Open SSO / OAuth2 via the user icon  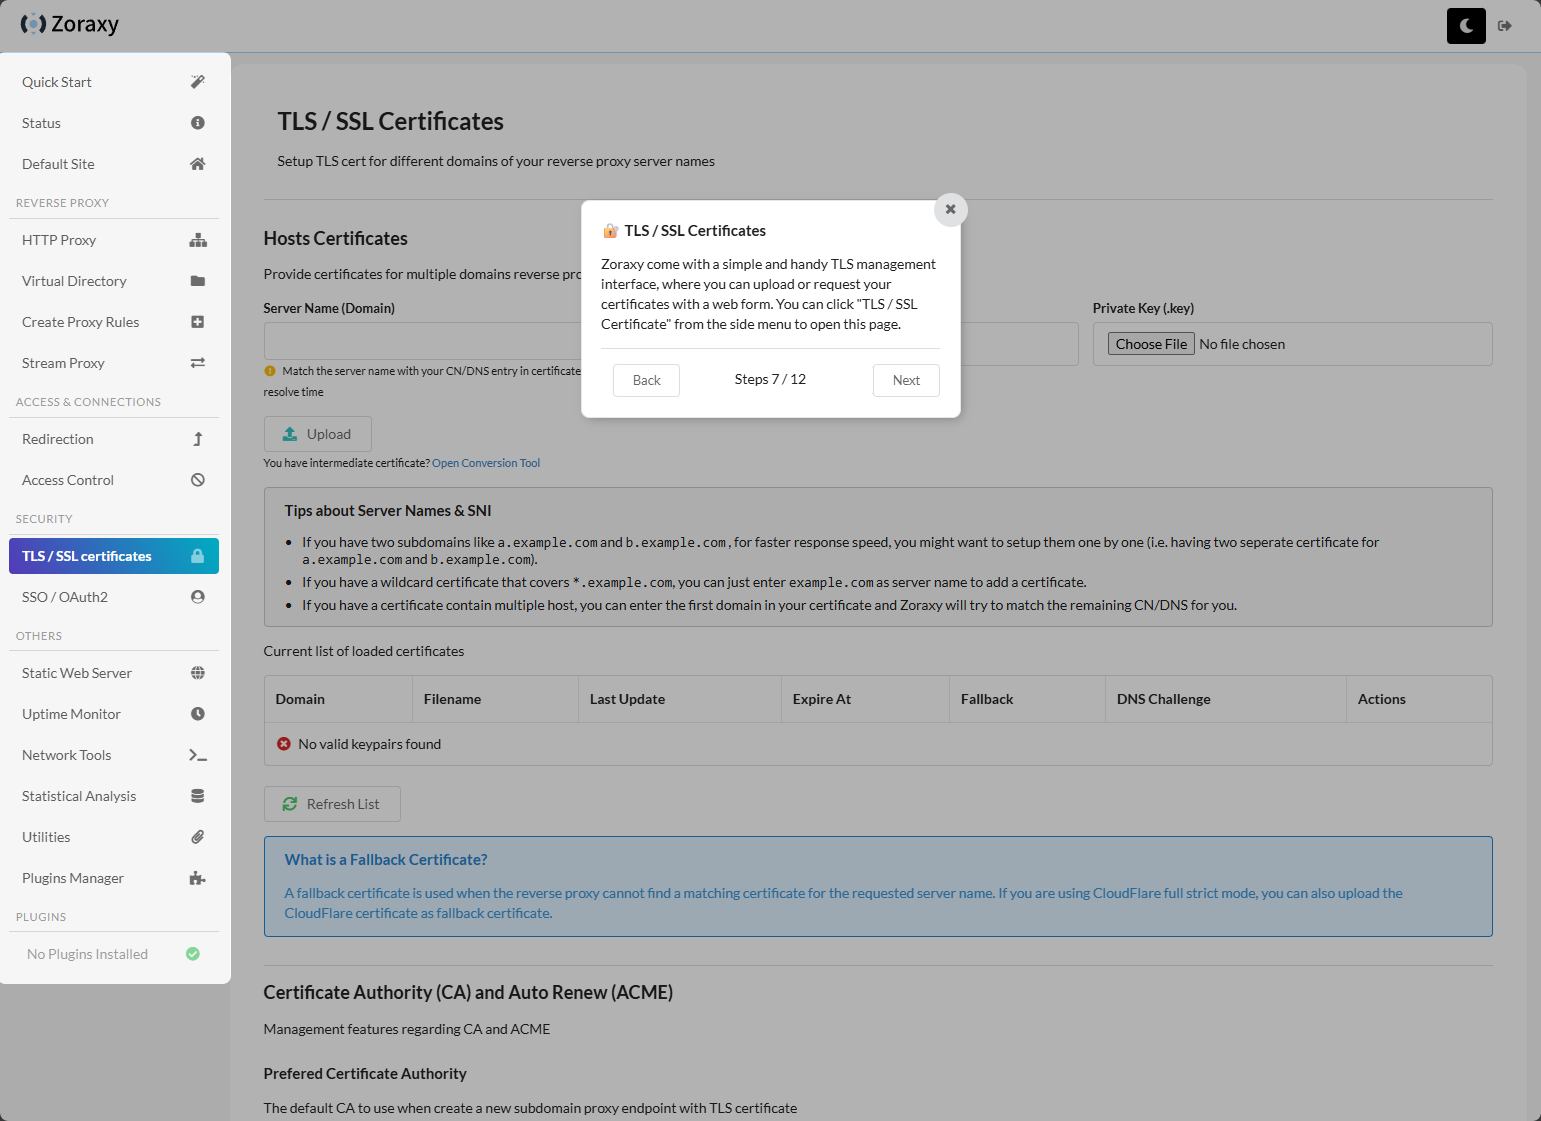pos(198,597)
